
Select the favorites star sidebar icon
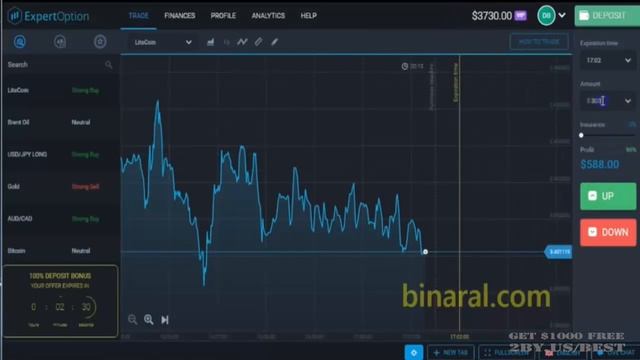(x=100, y=42)
